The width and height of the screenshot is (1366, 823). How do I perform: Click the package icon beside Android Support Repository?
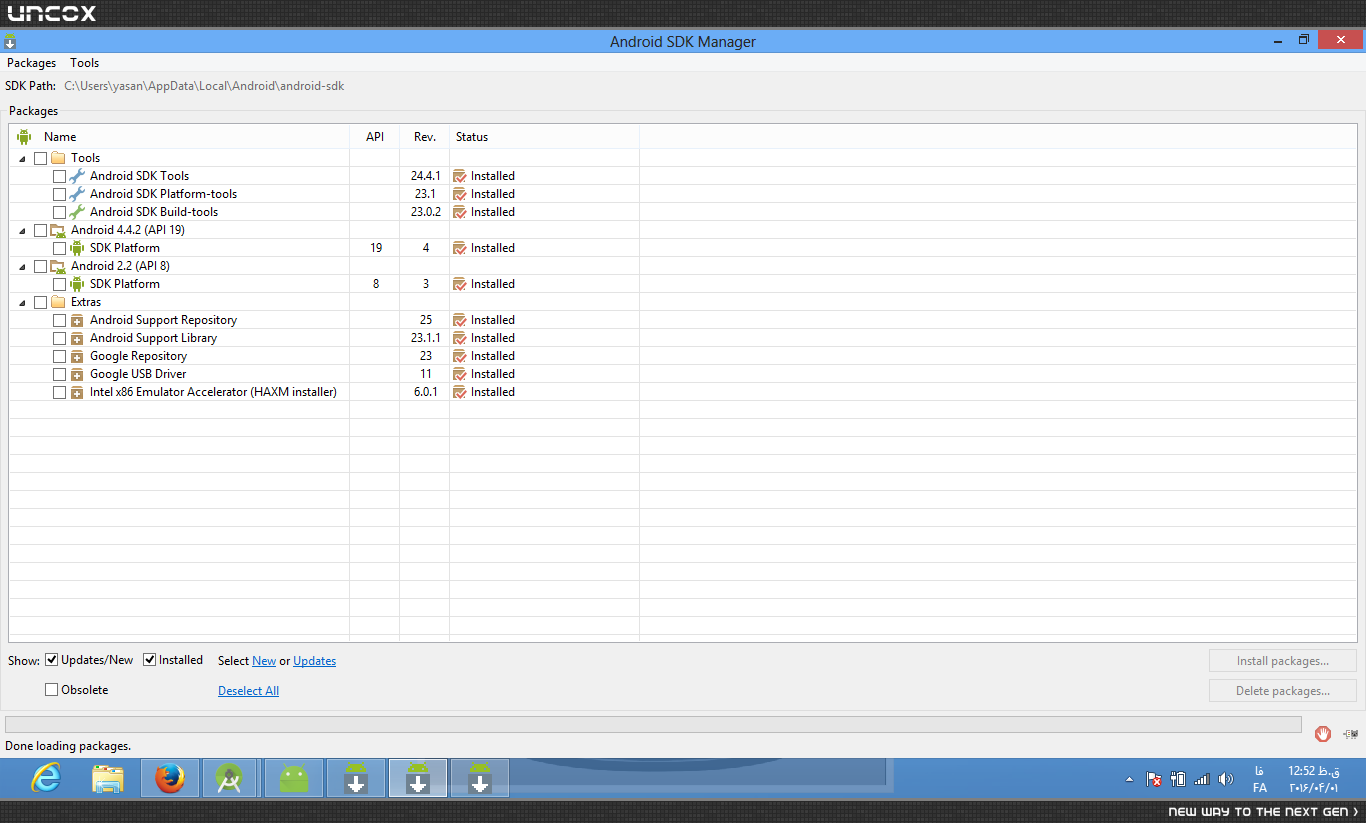77,320
